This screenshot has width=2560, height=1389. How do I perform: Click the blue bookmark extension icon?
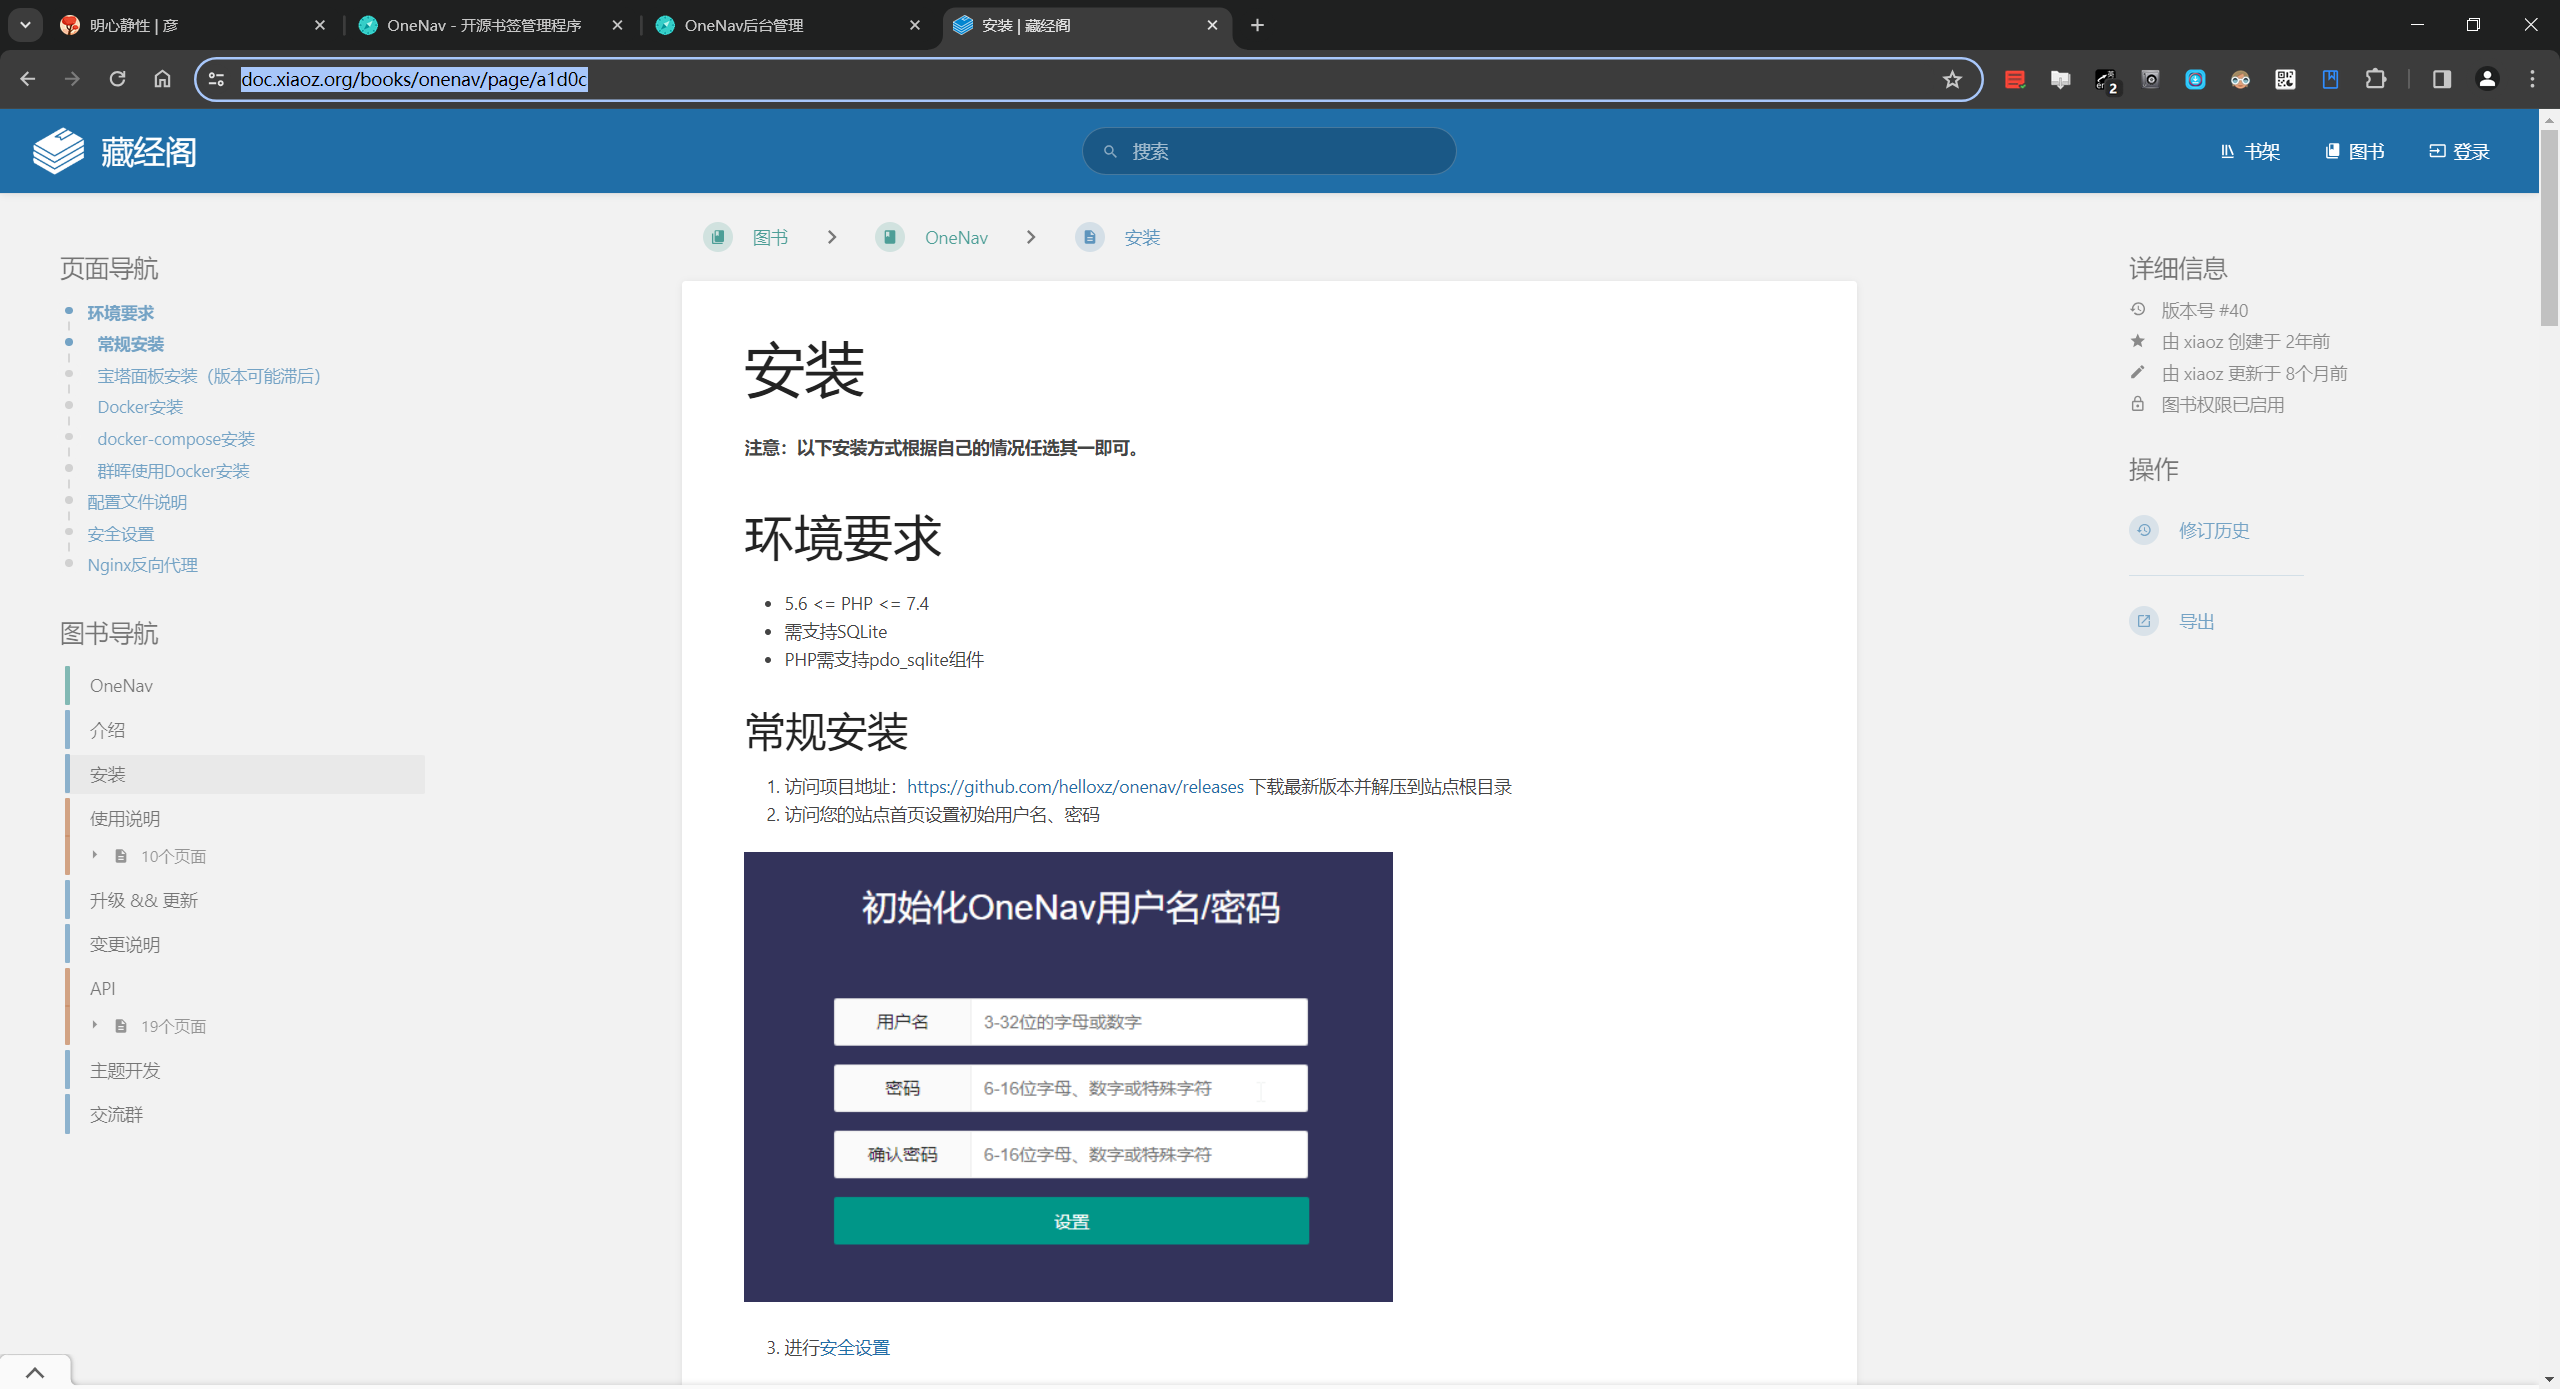(x=2330, y=79)
